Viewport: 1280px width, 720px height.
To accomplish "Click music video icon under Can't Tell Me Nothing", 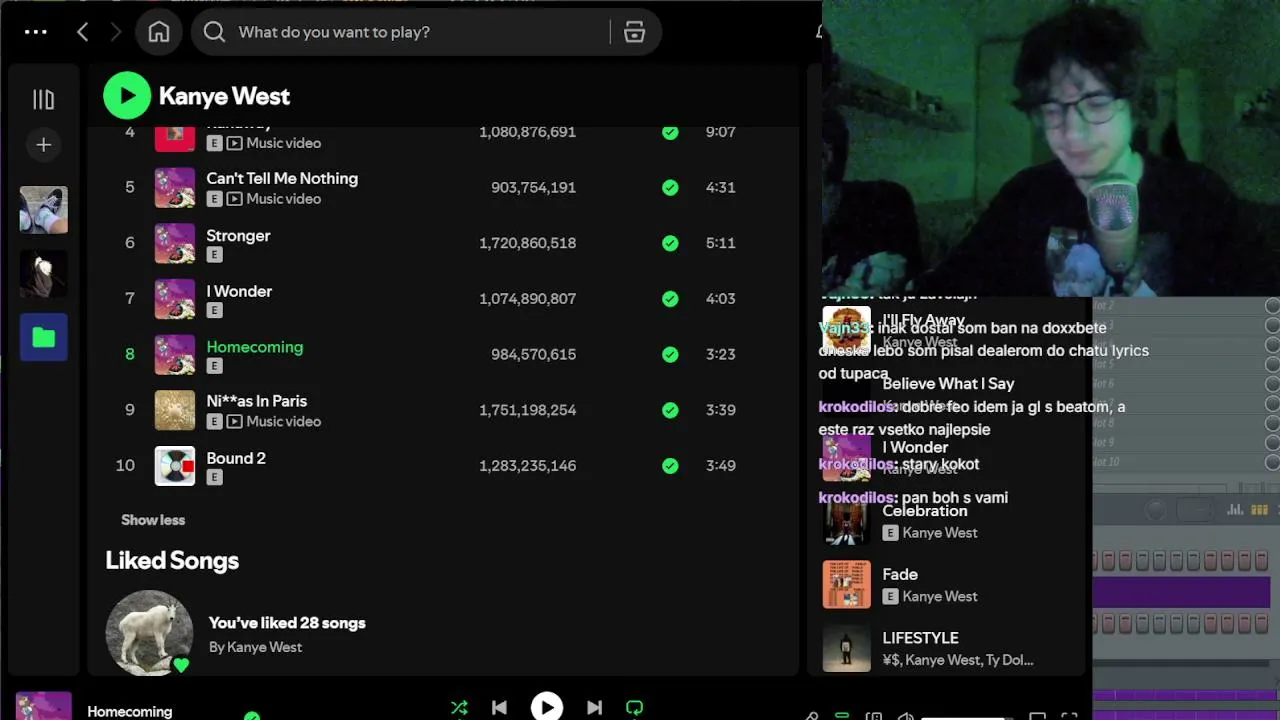I will tap(234, 199).
